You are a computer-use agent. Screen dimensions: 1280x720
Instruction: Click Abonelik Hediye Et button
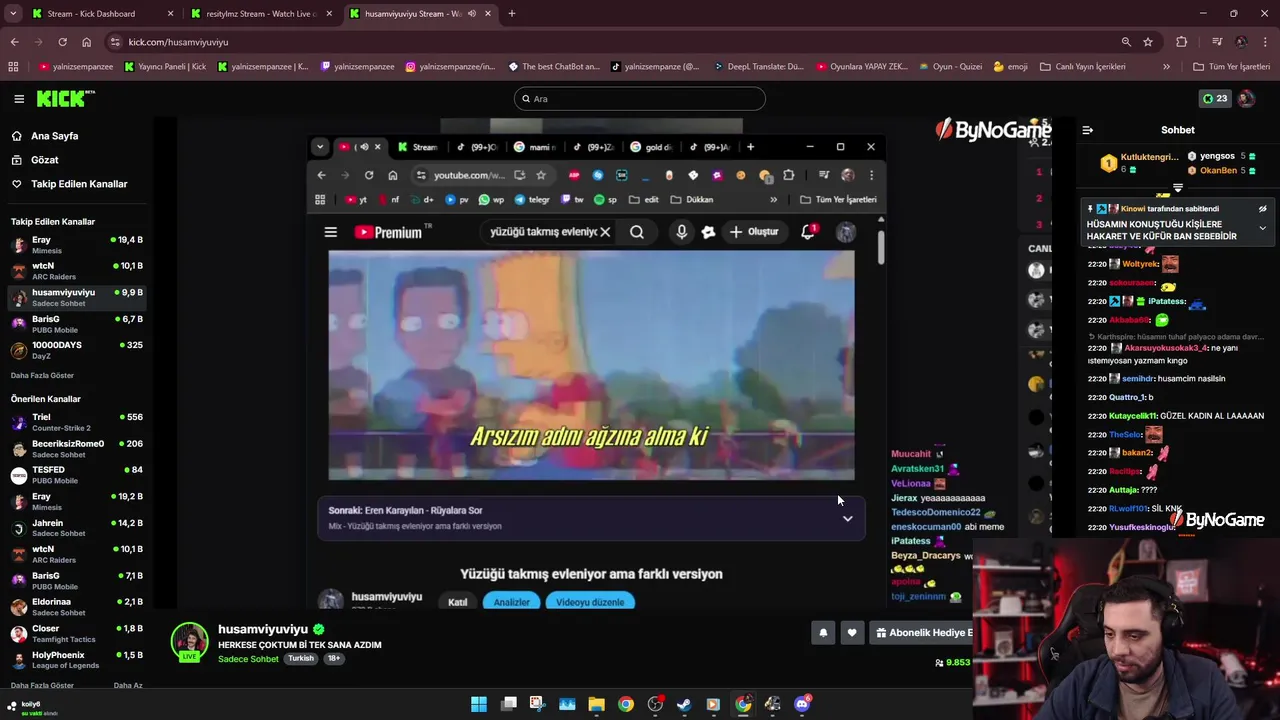tap(923, 632)
